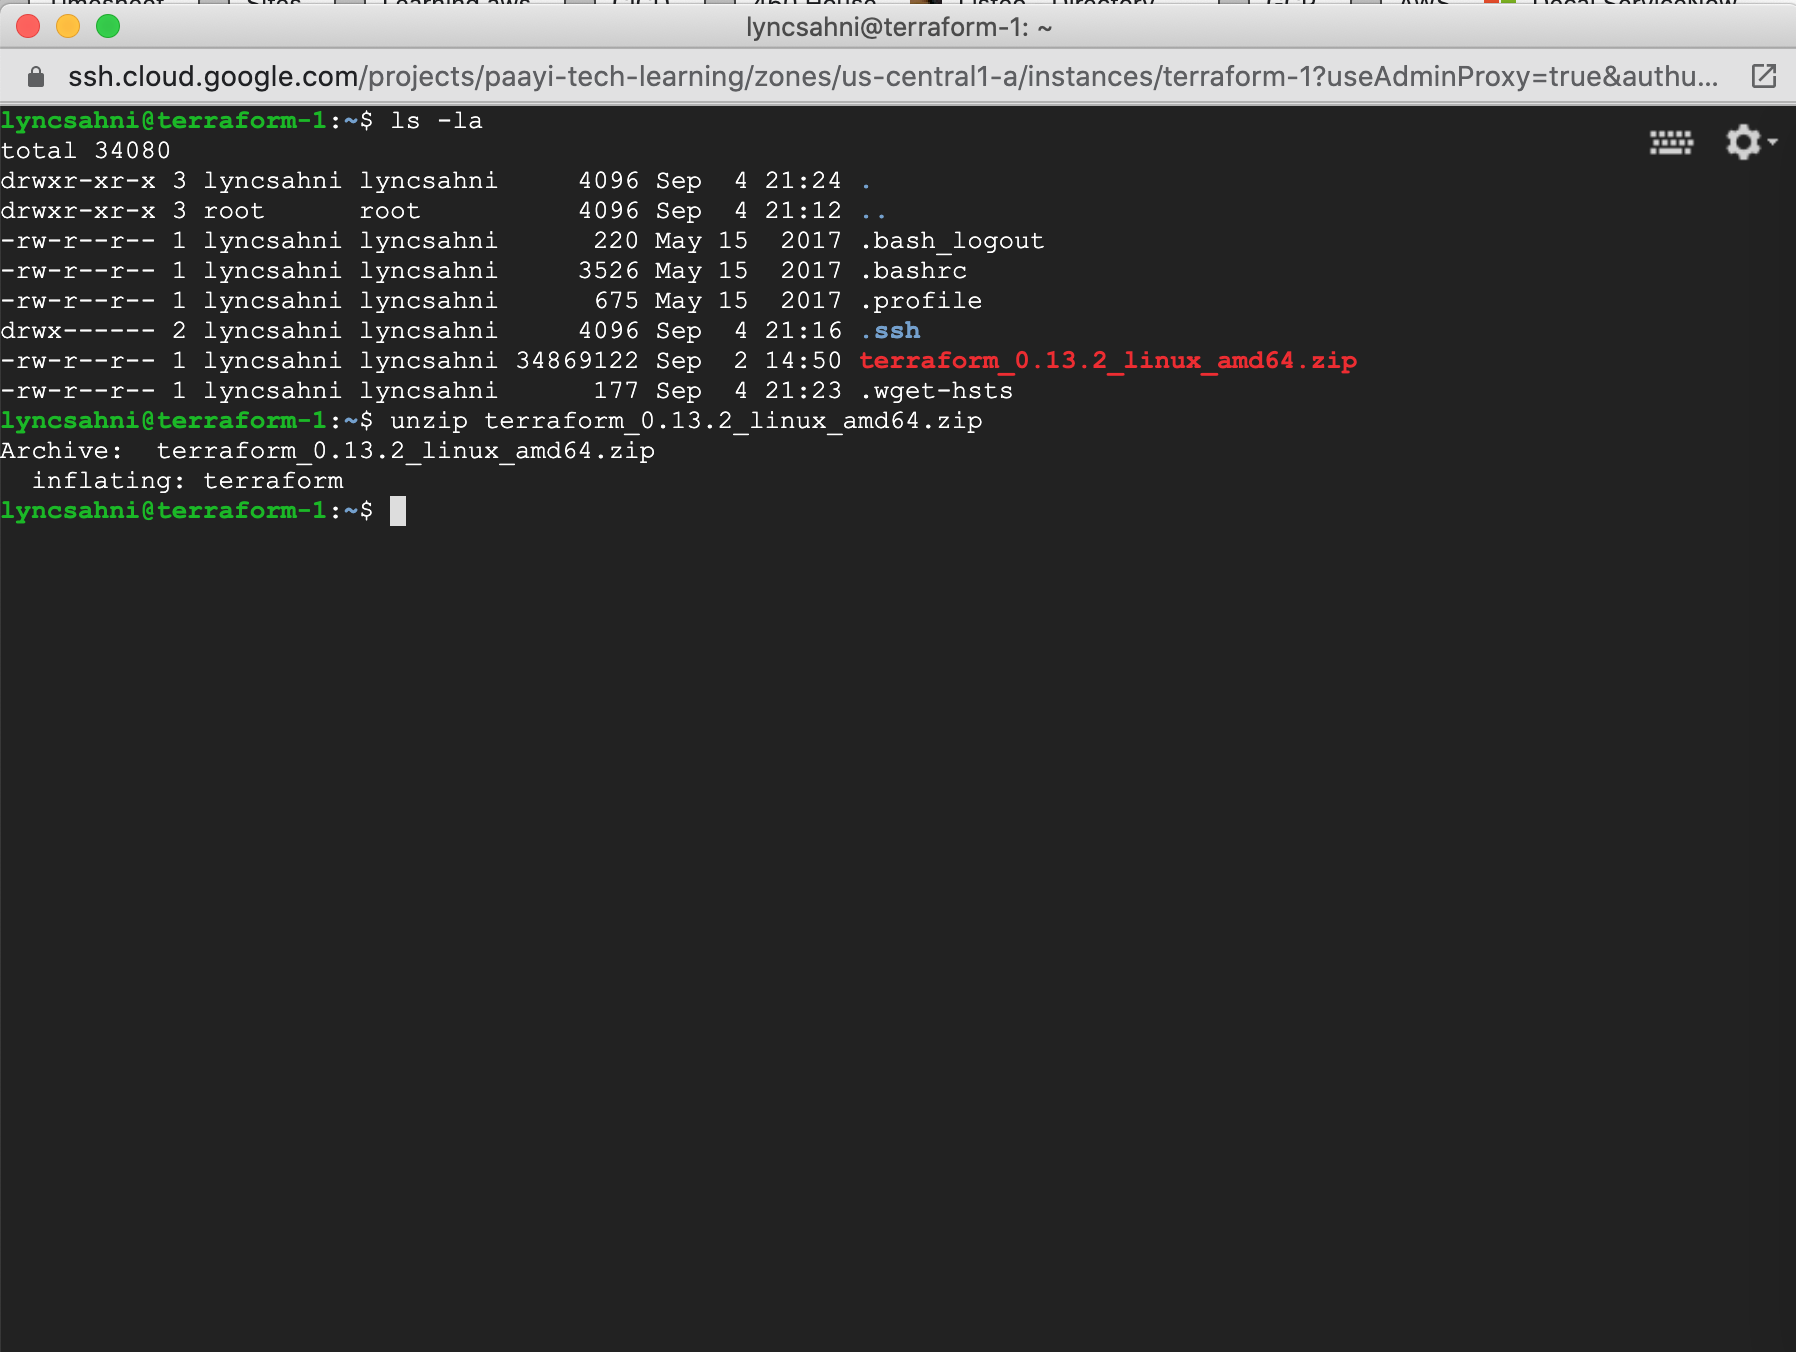Click the blue .ssh directory name
1796x1352 pixels.
click(x=890, y=331)
